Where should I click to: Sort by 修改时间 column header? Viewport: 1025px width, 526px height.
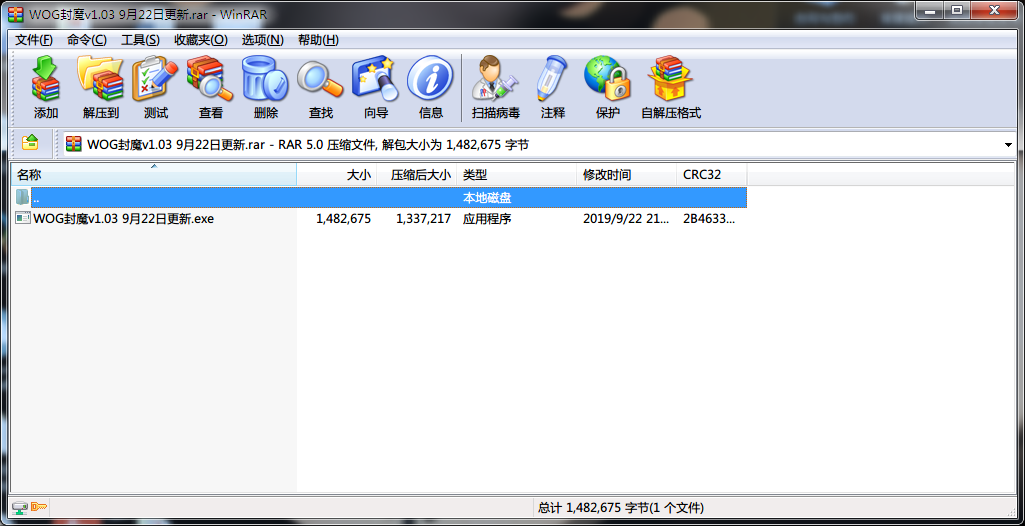(x=626, y=175)
